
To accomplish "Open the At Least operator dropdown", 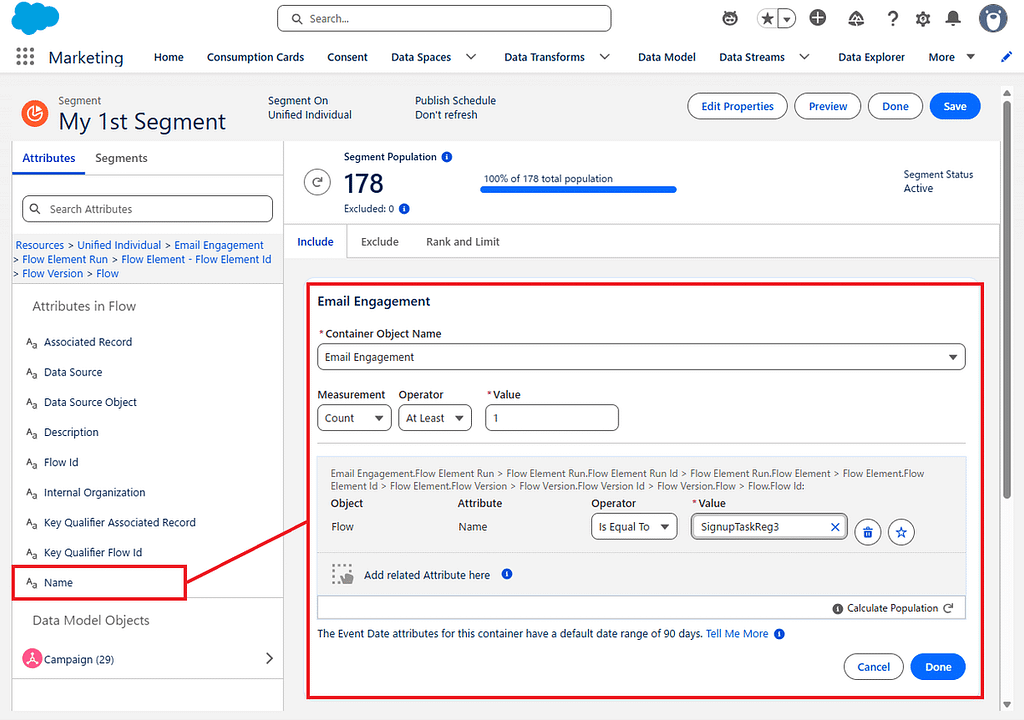I will click(435, 418).
